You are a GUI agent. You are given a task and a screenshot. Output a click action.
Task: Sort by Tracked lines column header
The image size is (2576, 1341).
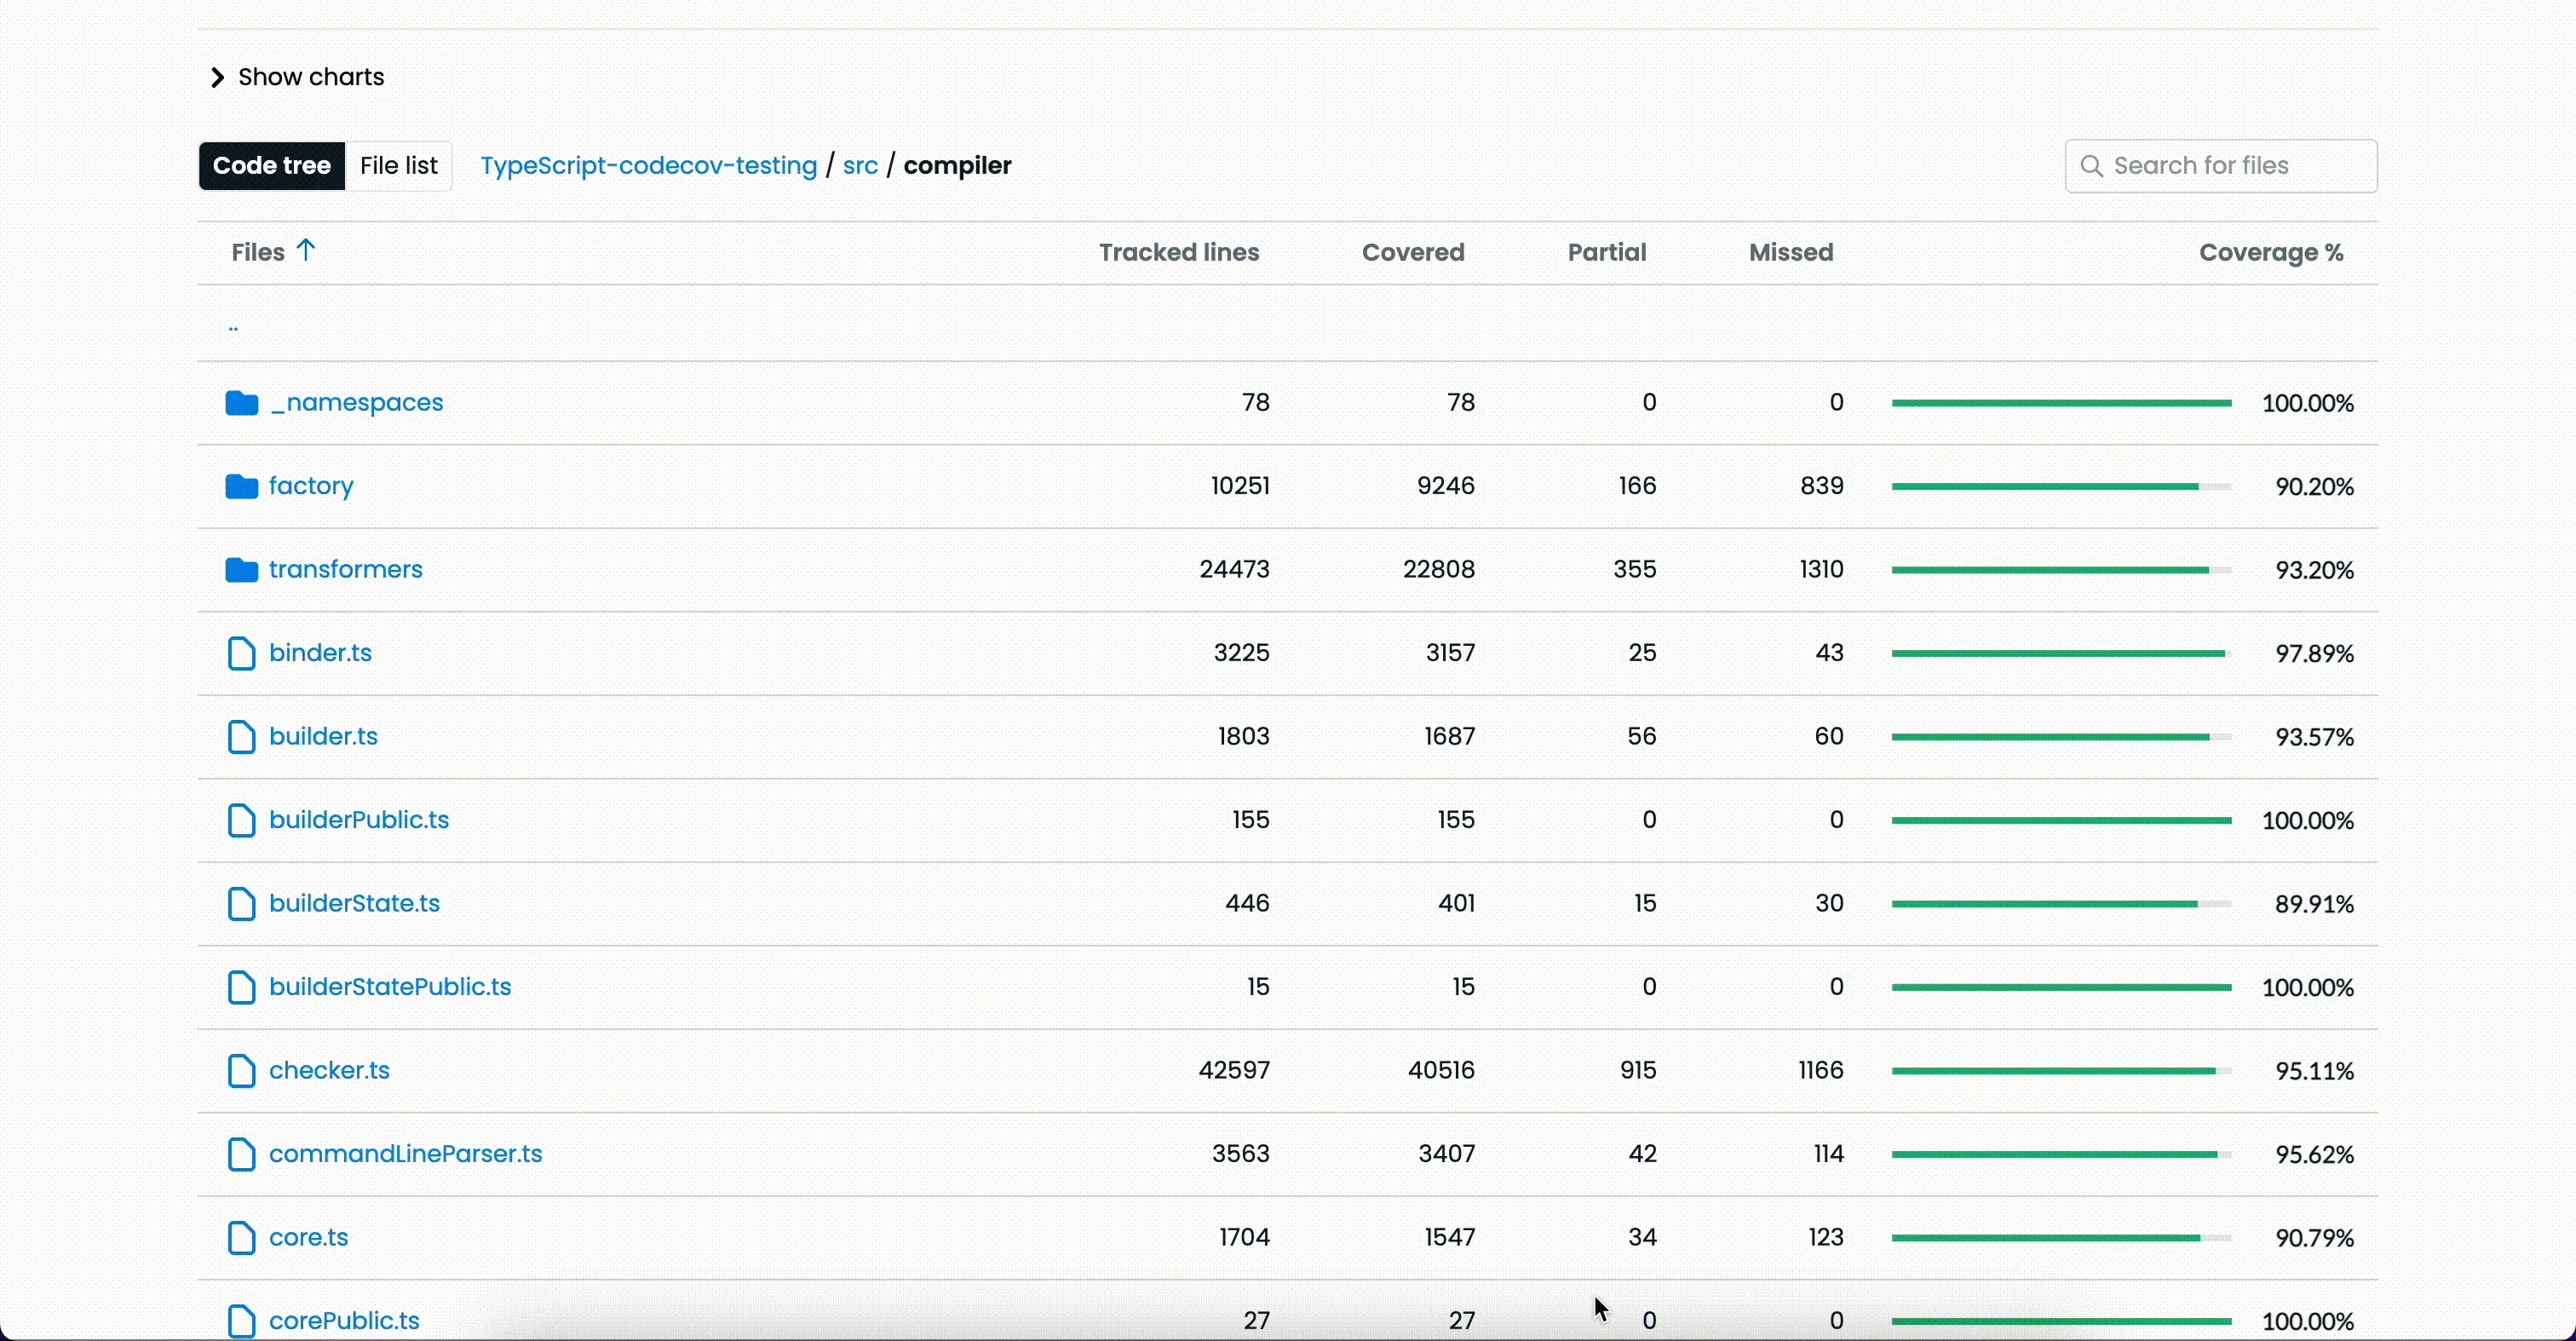pos(1178,253)
